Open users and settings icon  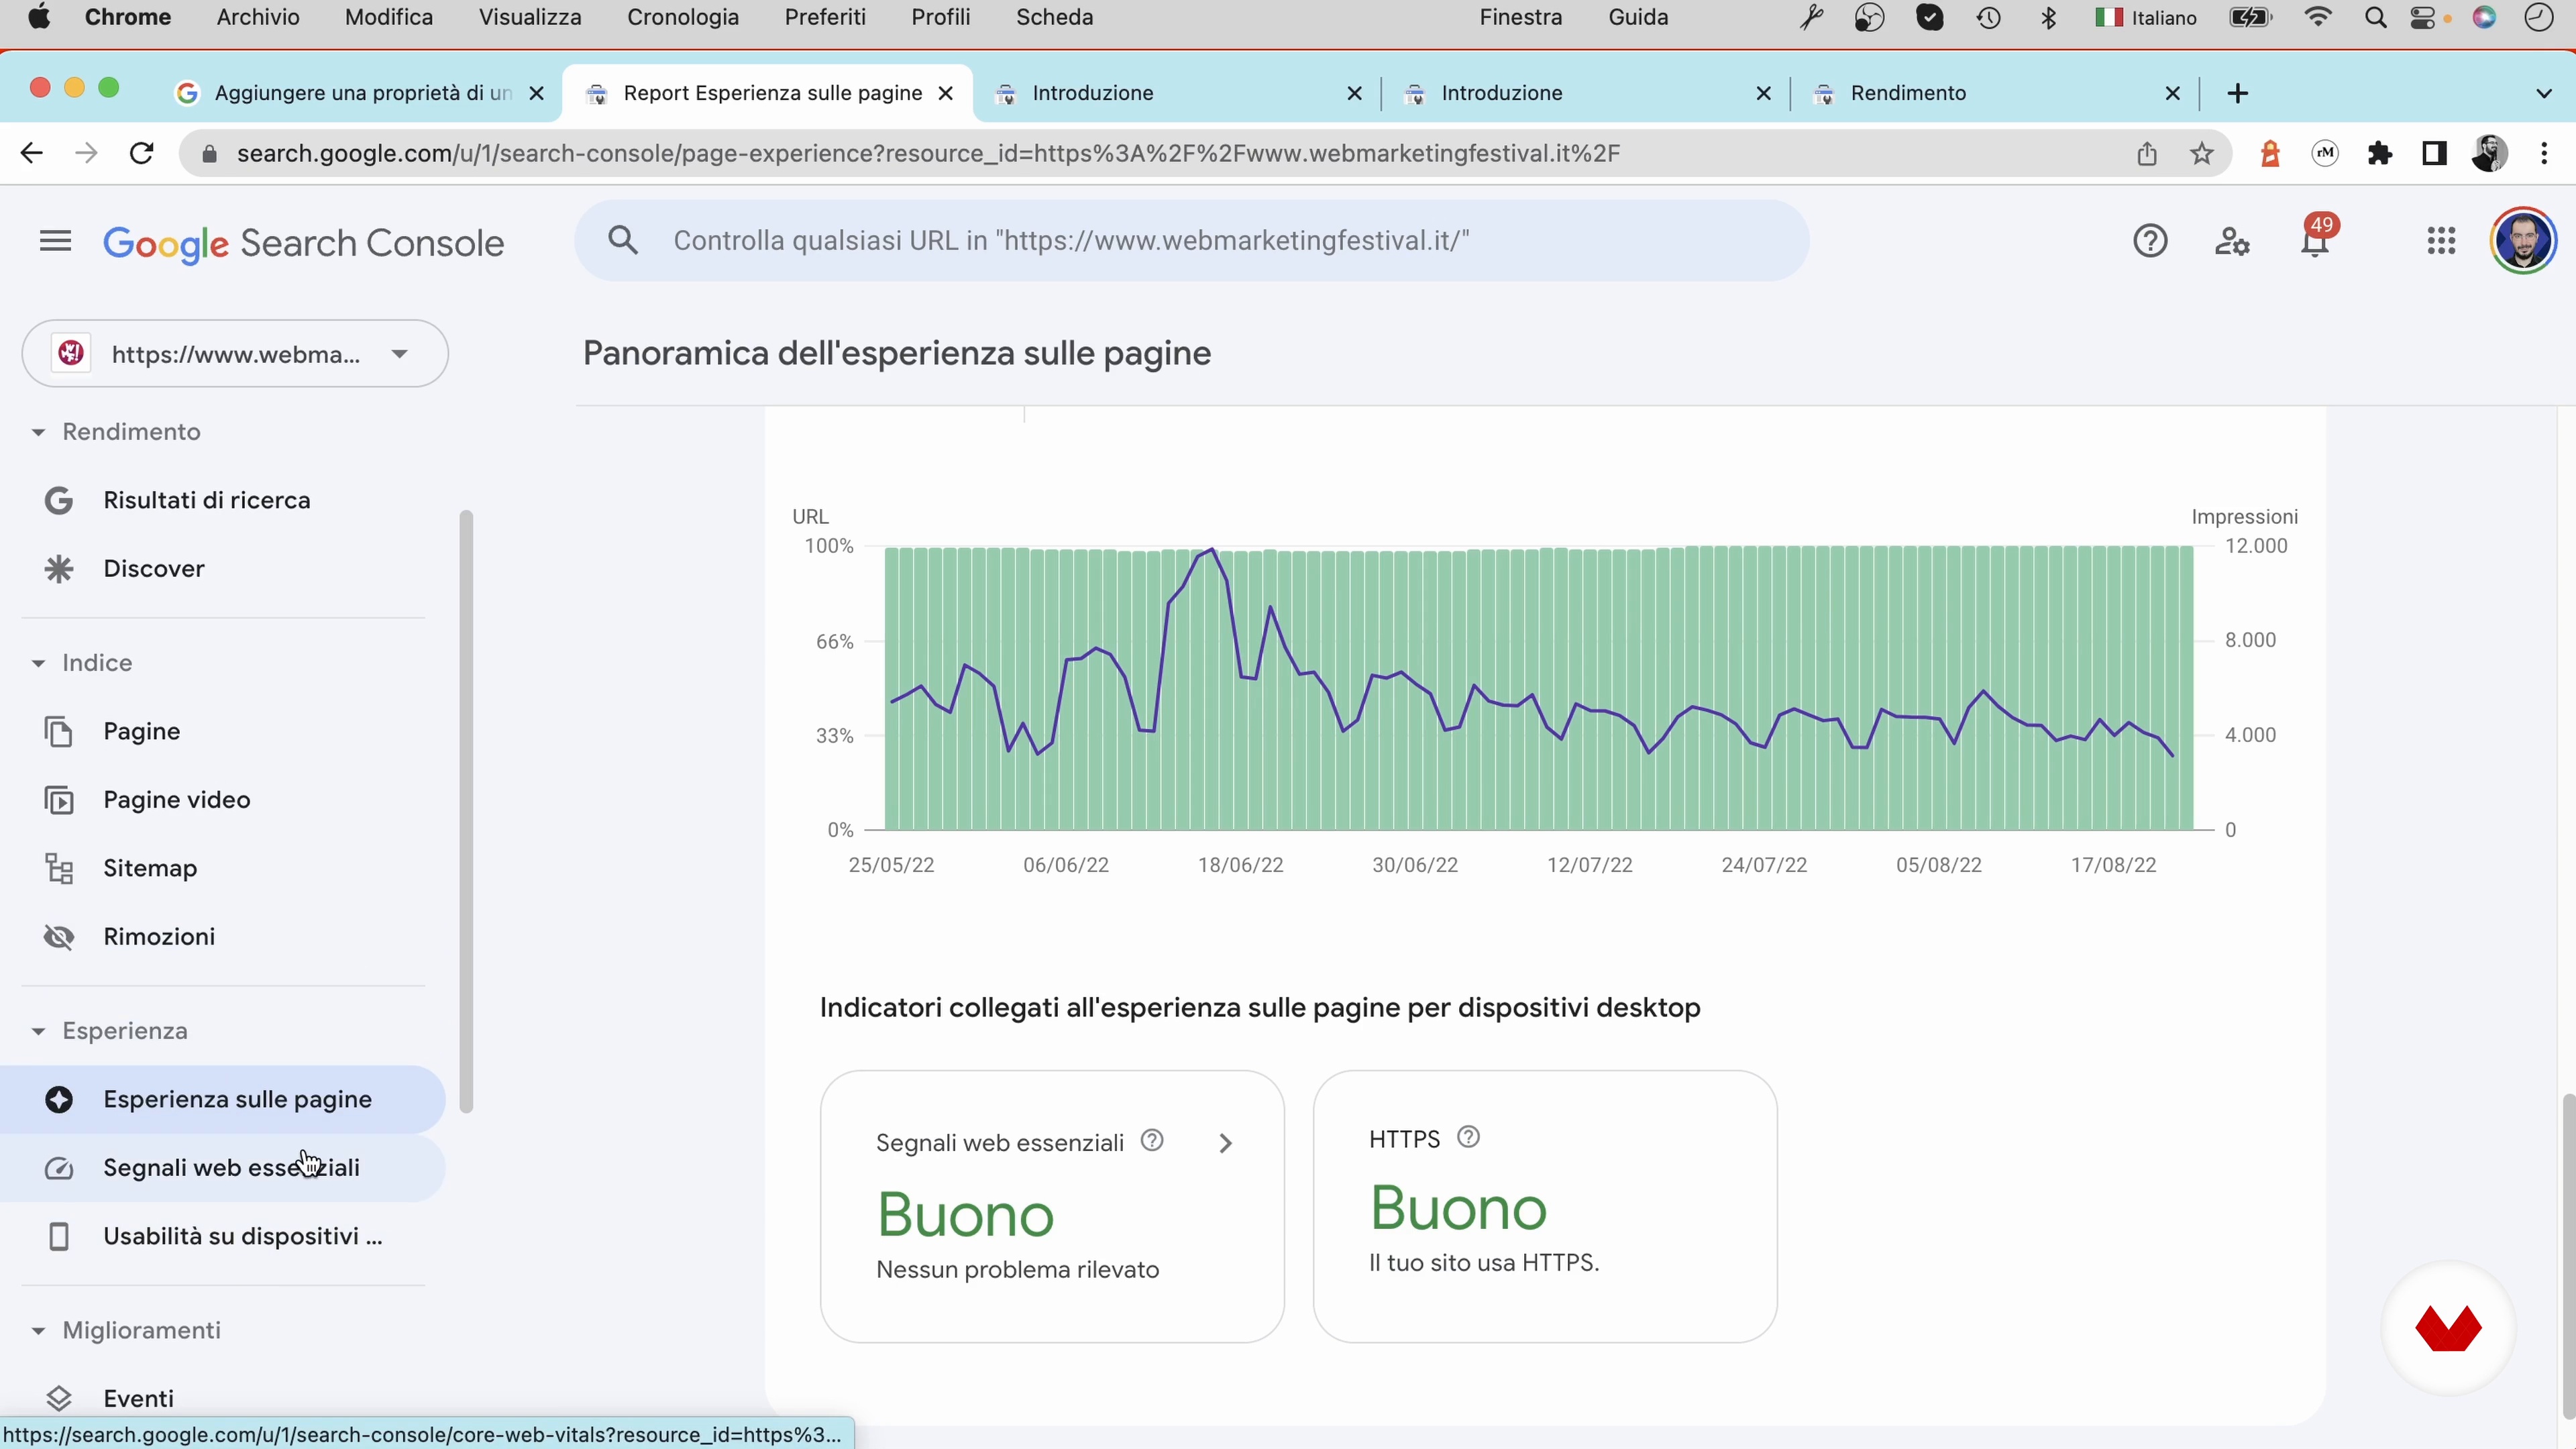click(2232, 241)
